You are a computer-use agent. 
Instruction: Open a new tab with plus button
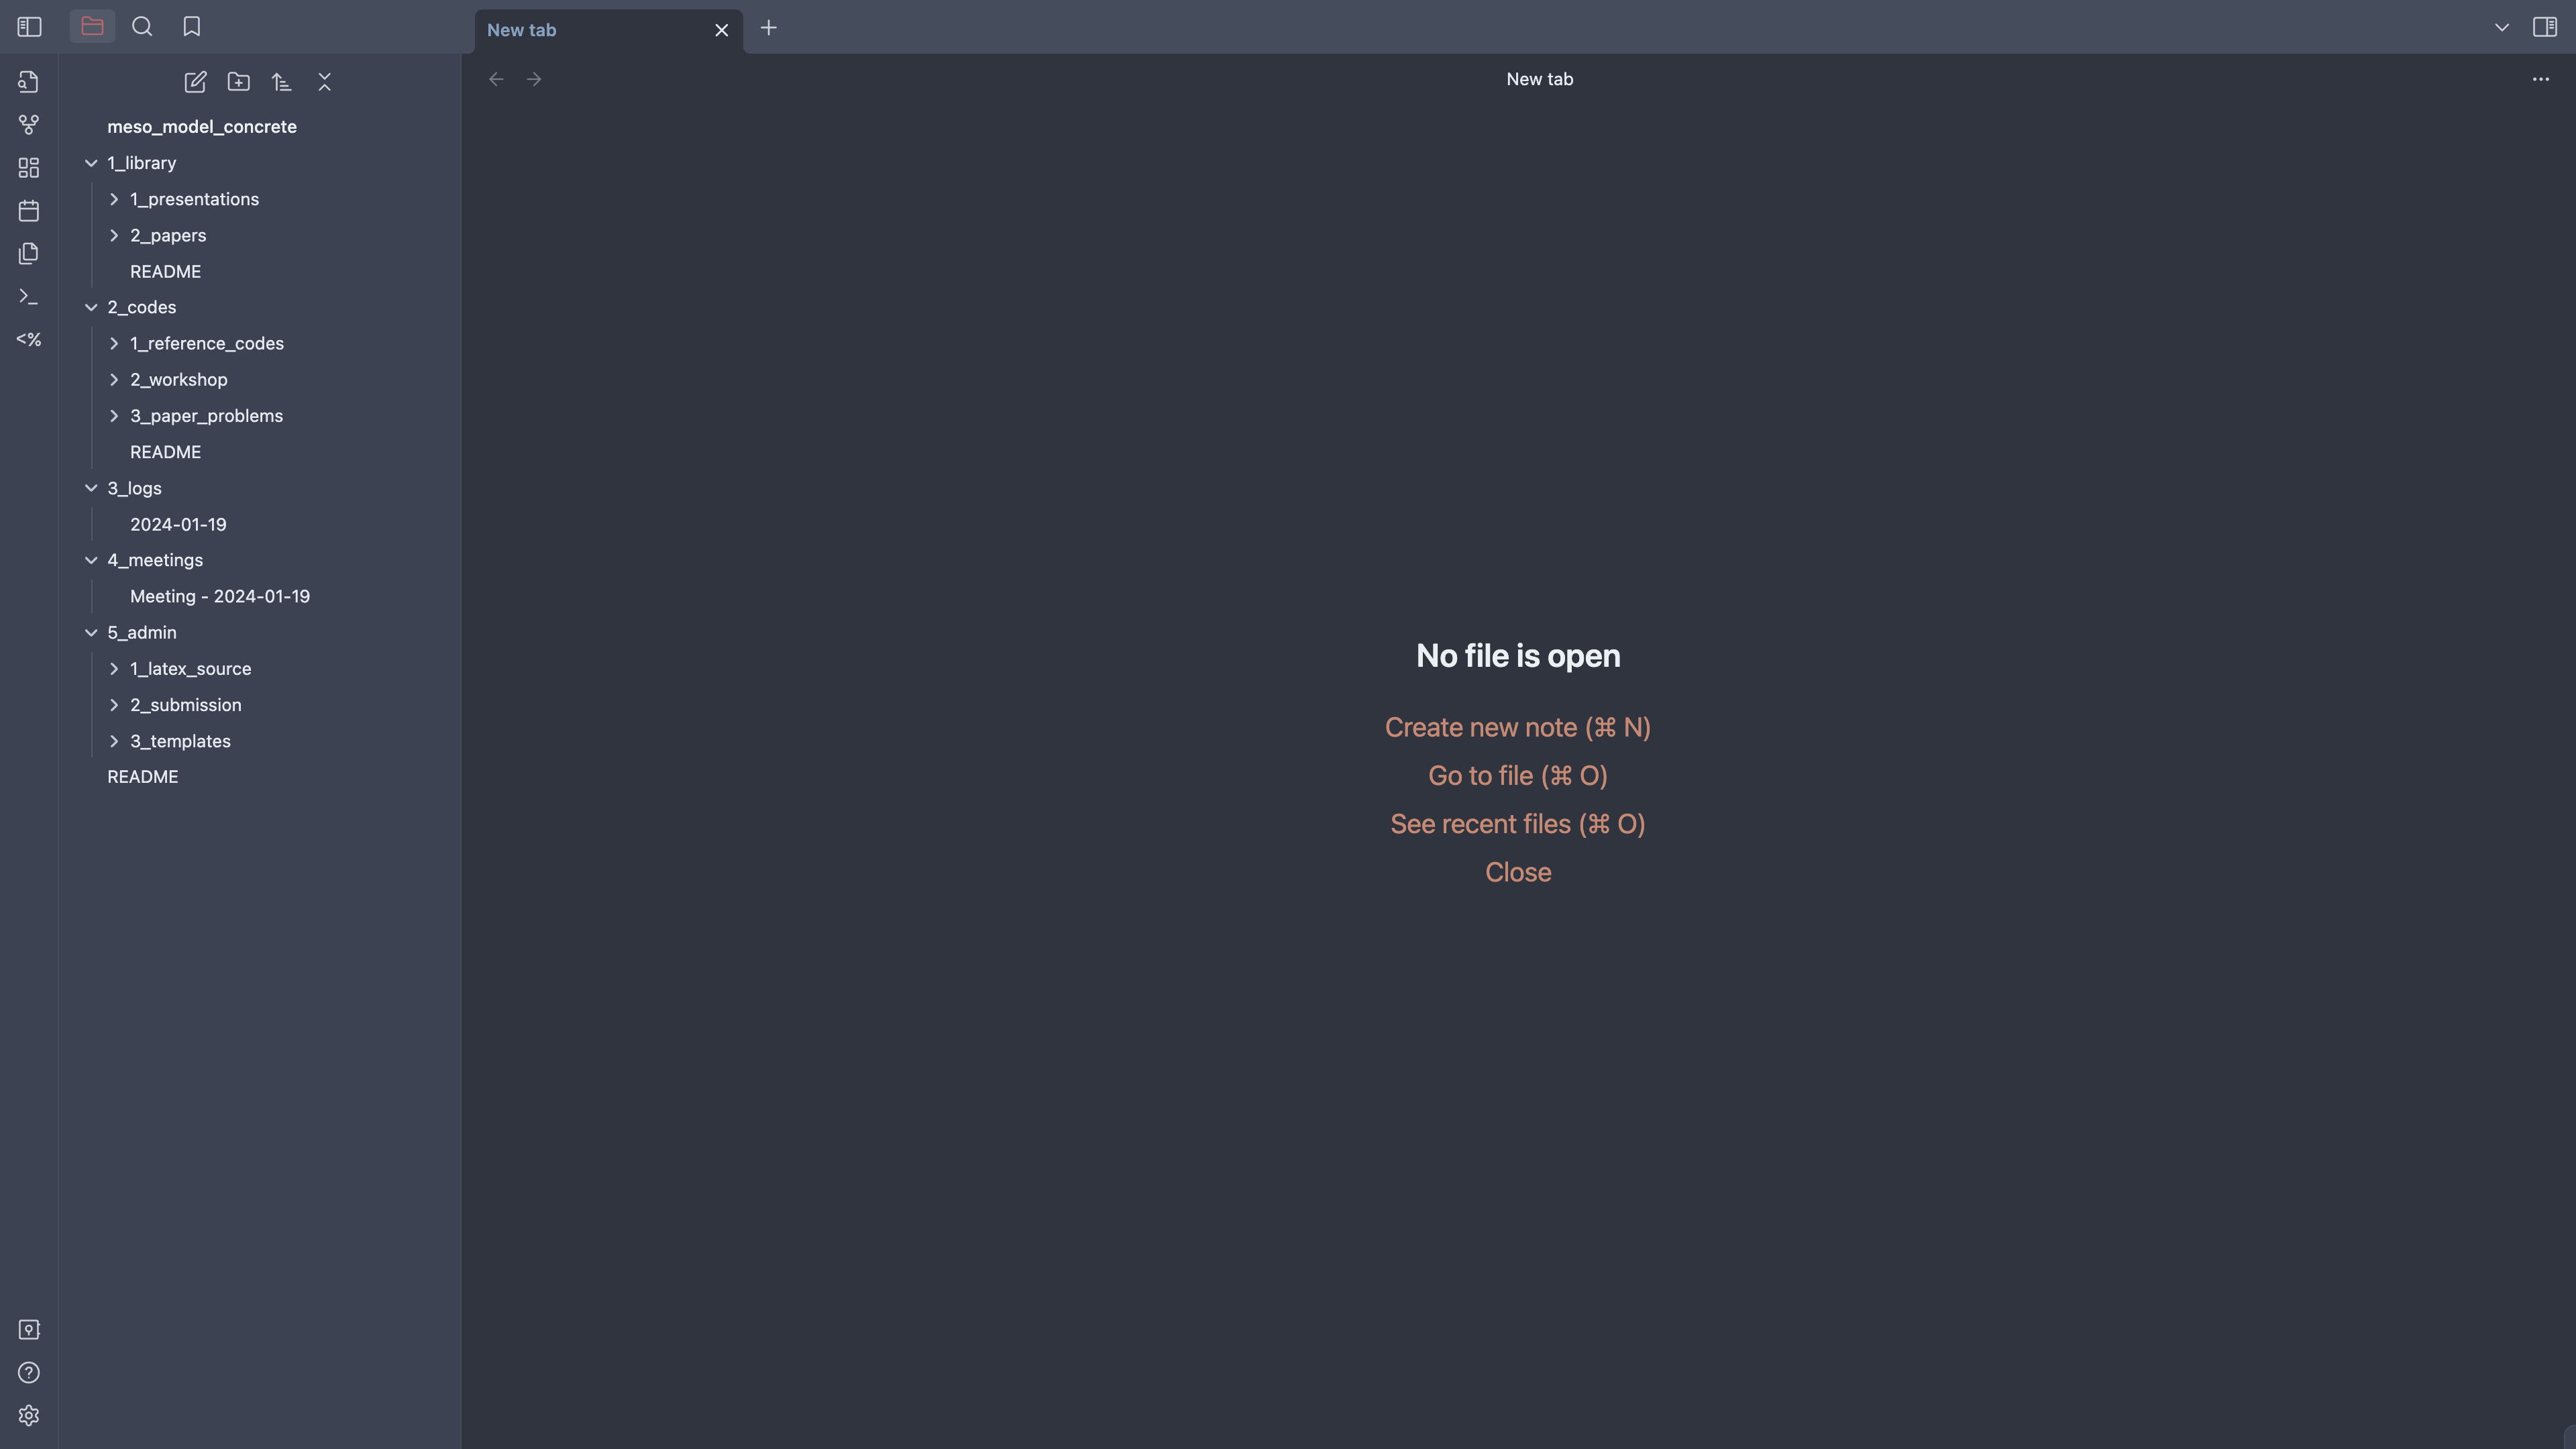[x=768, y=28]
